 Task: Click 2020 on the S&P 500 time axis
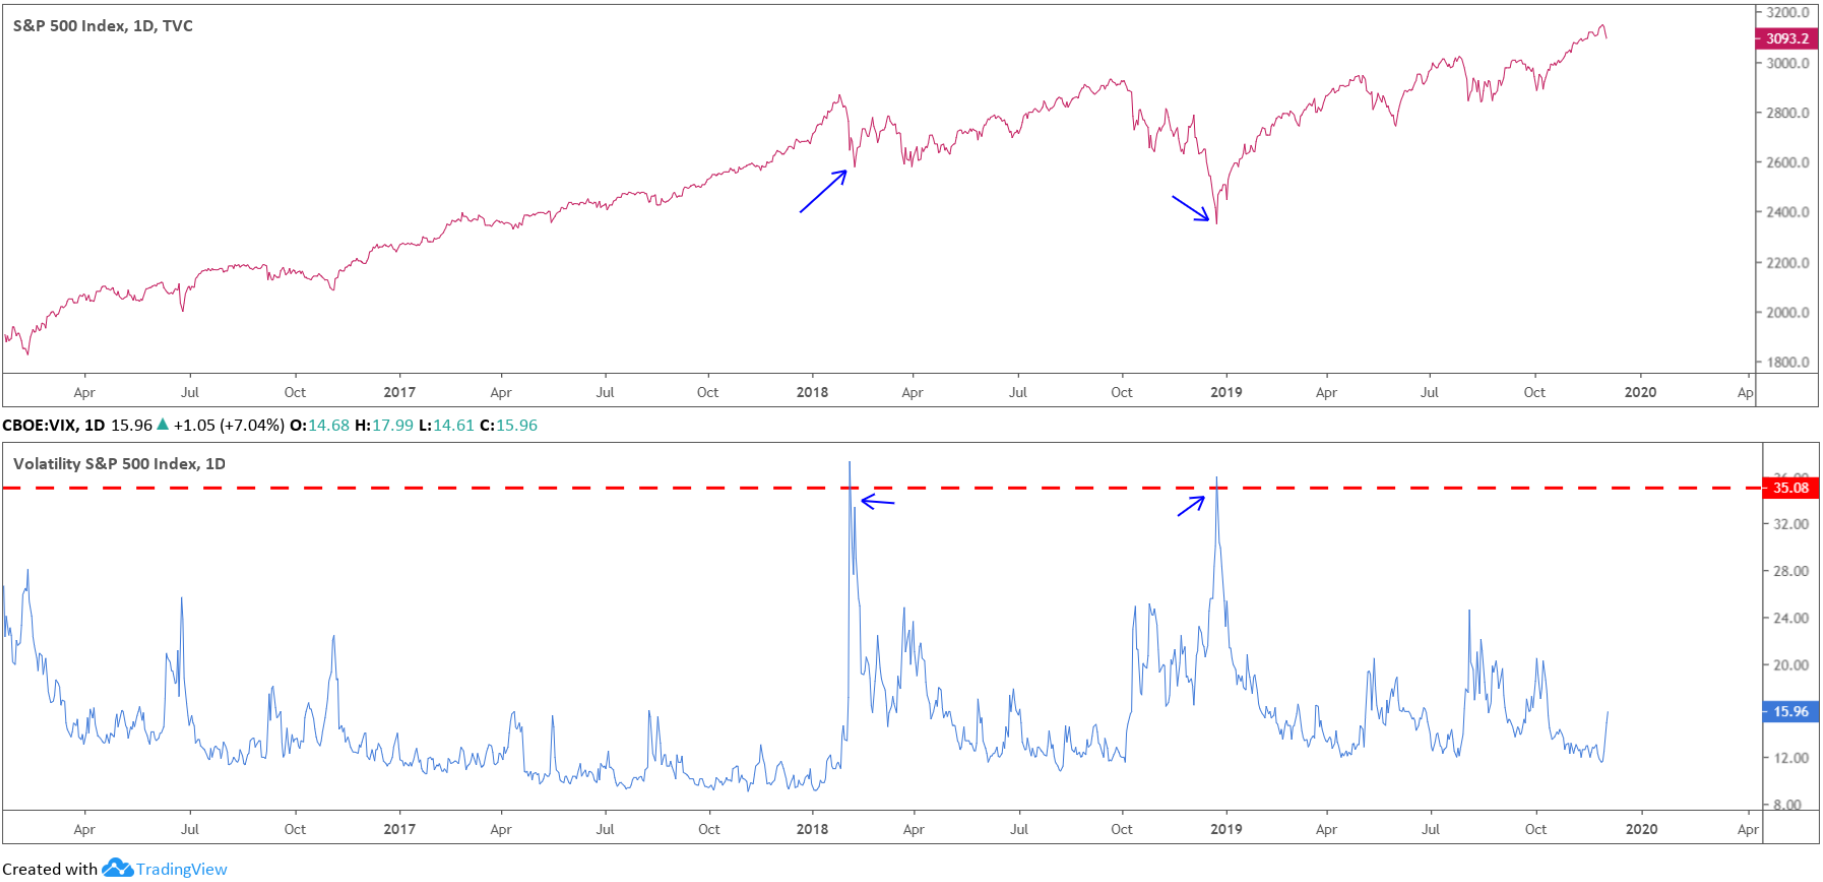coord(1640,392)
